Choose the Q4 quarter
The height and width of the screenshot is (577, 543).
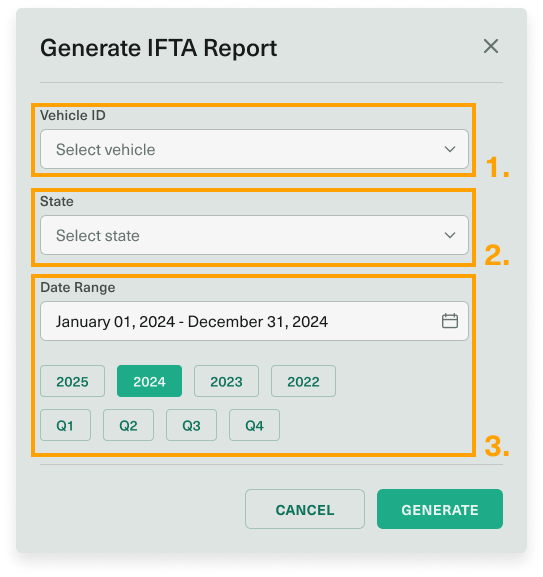click(x=255, y=425)
